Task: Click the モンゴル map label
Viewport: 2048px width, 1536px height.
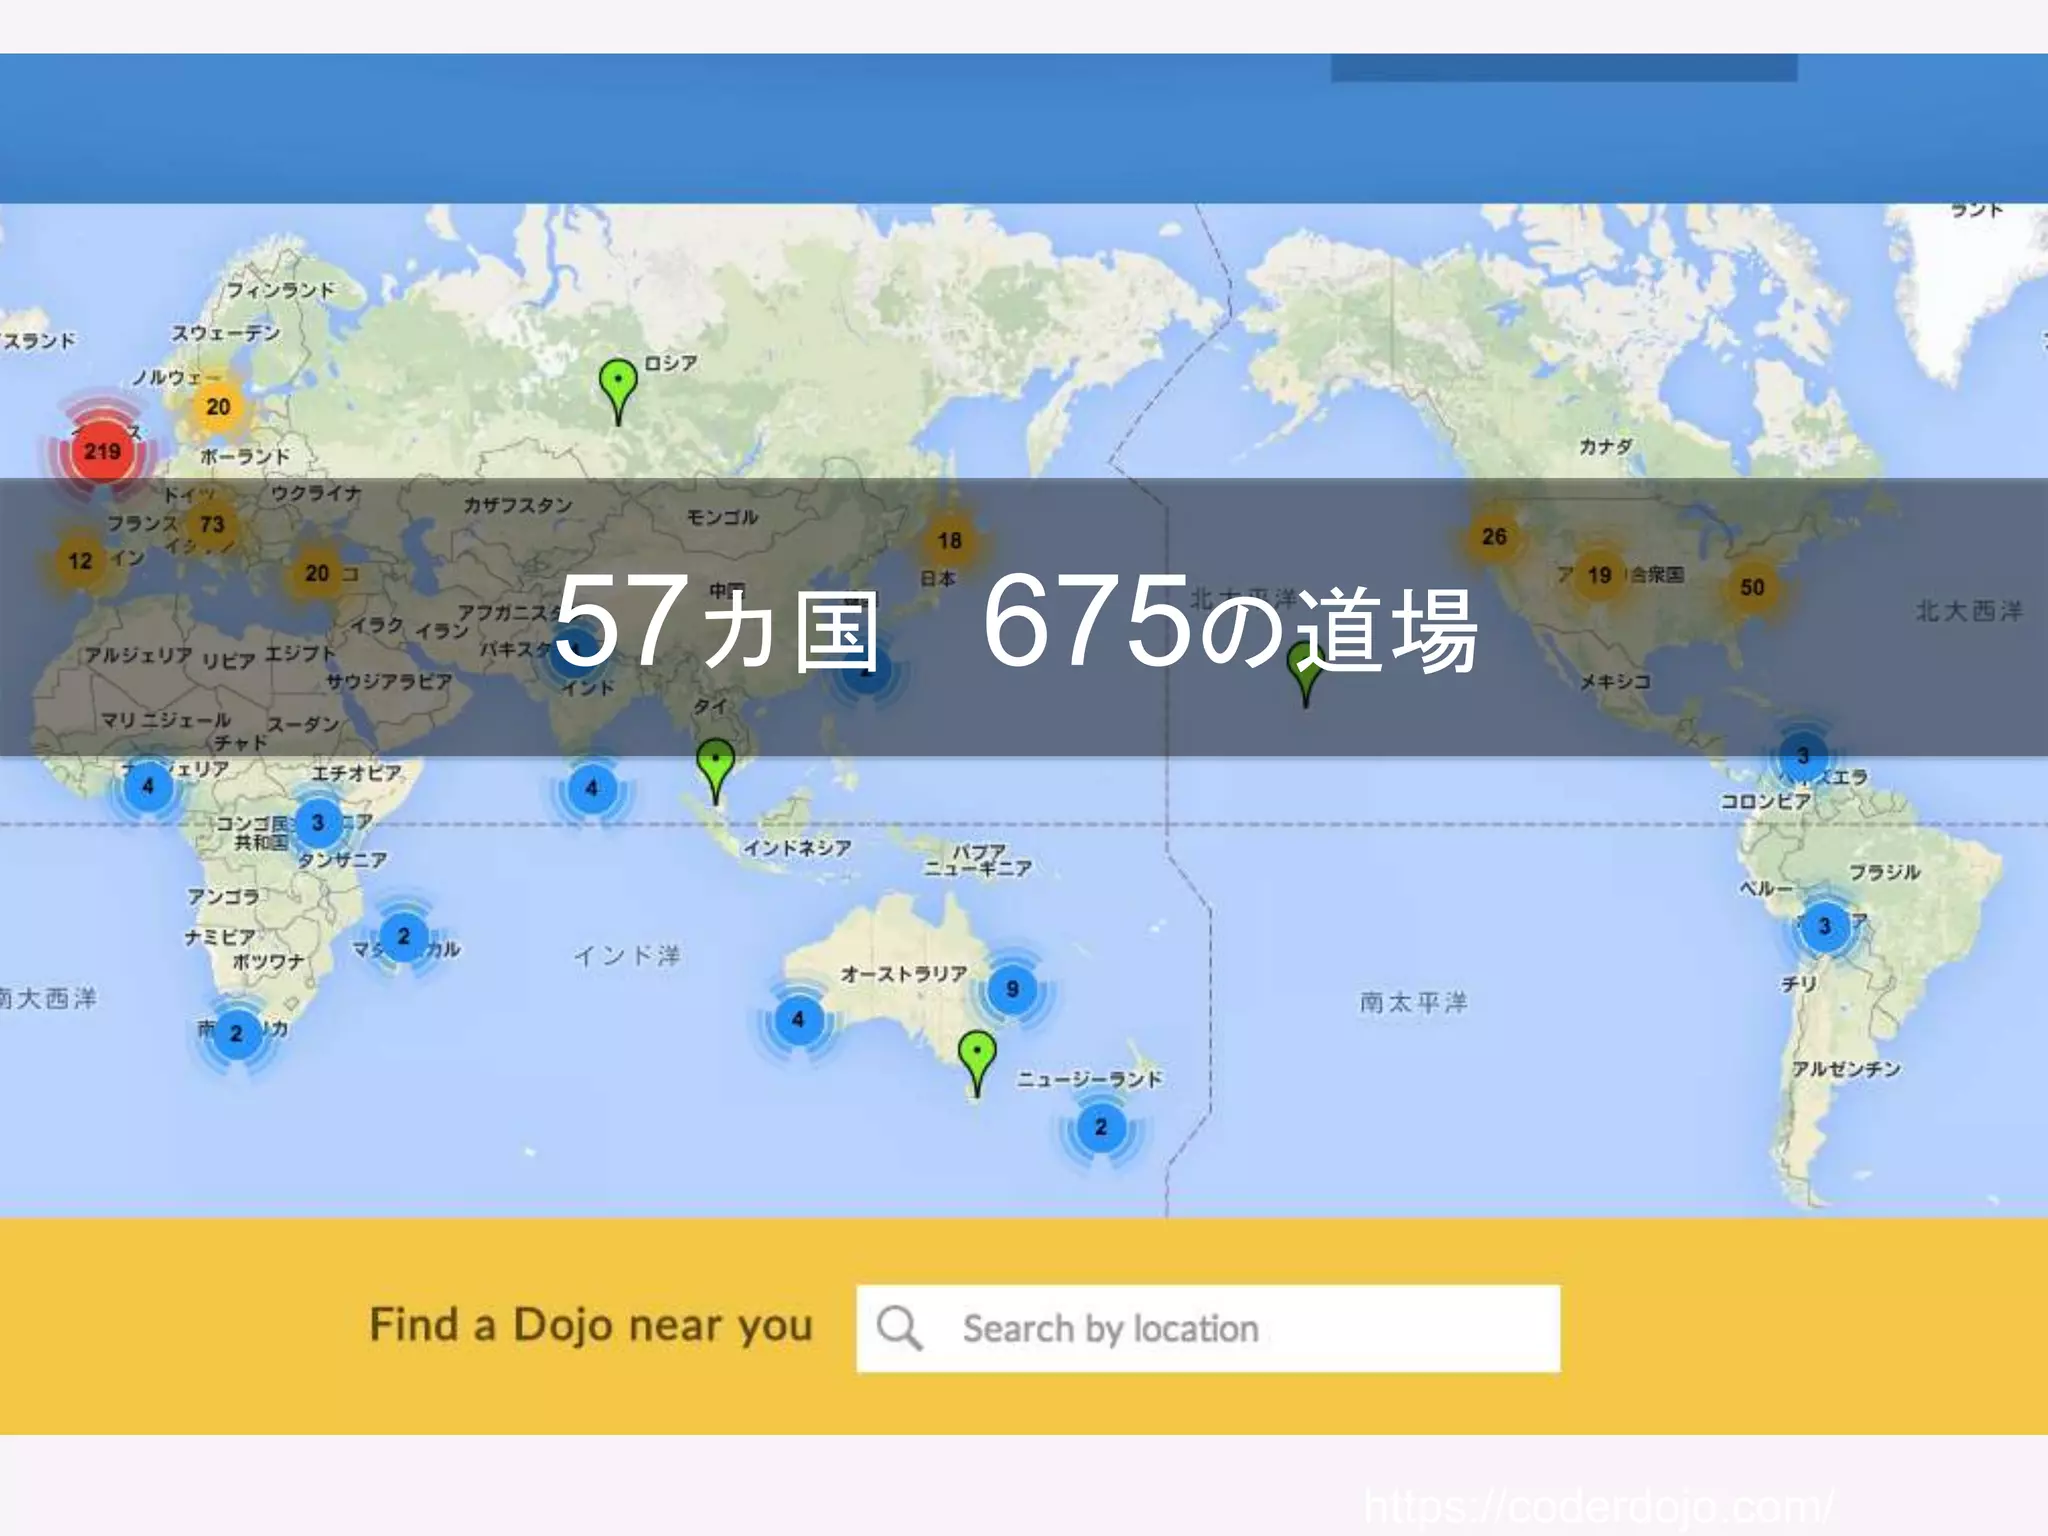Action: point(722,517)
